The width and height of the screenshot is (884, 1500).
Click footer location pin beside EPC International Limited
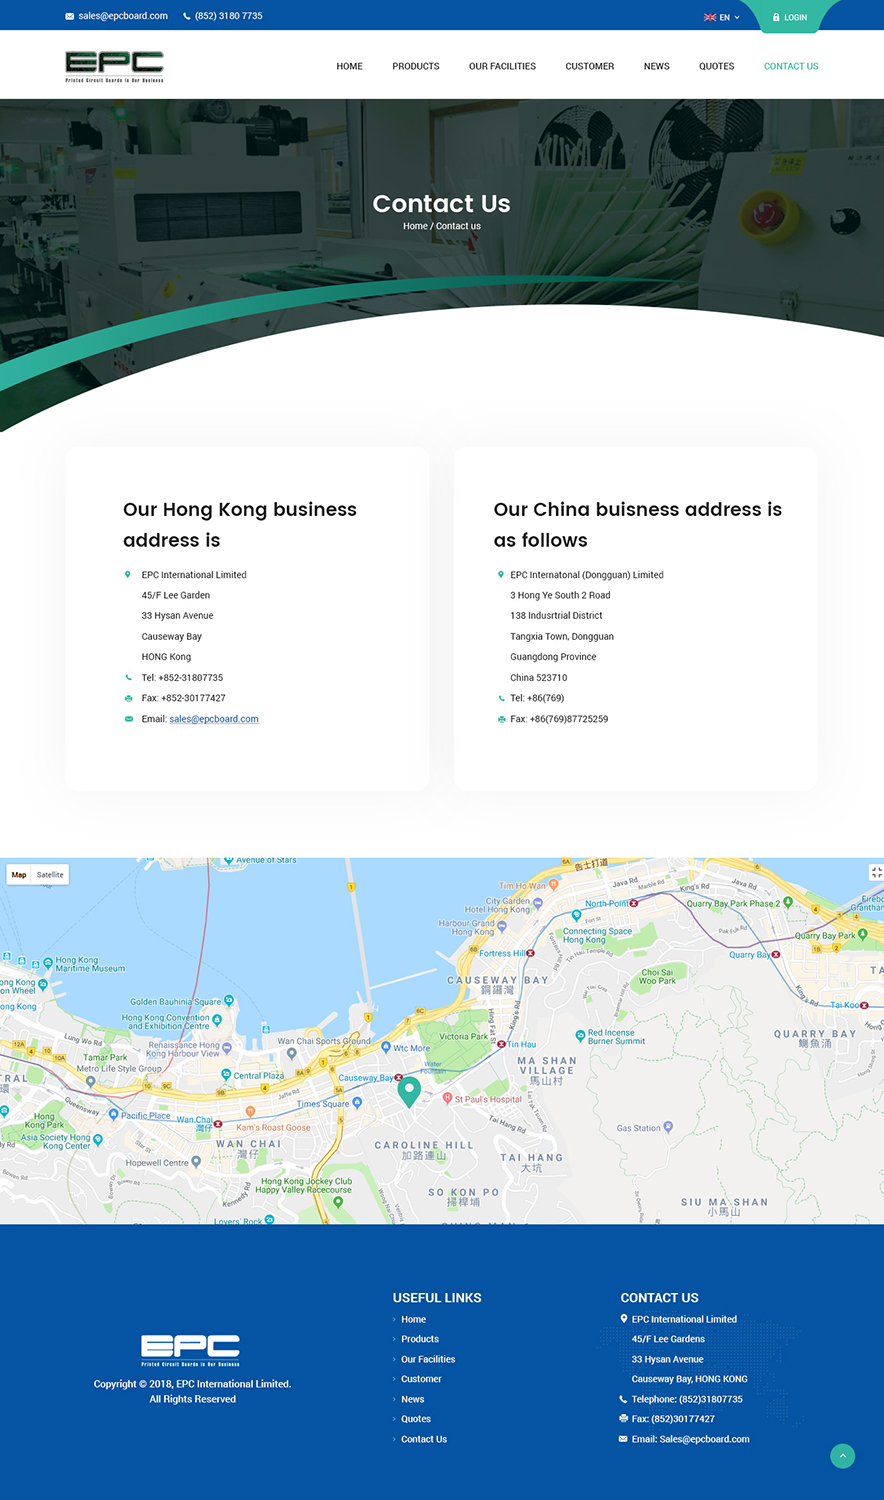point(624,1319)
